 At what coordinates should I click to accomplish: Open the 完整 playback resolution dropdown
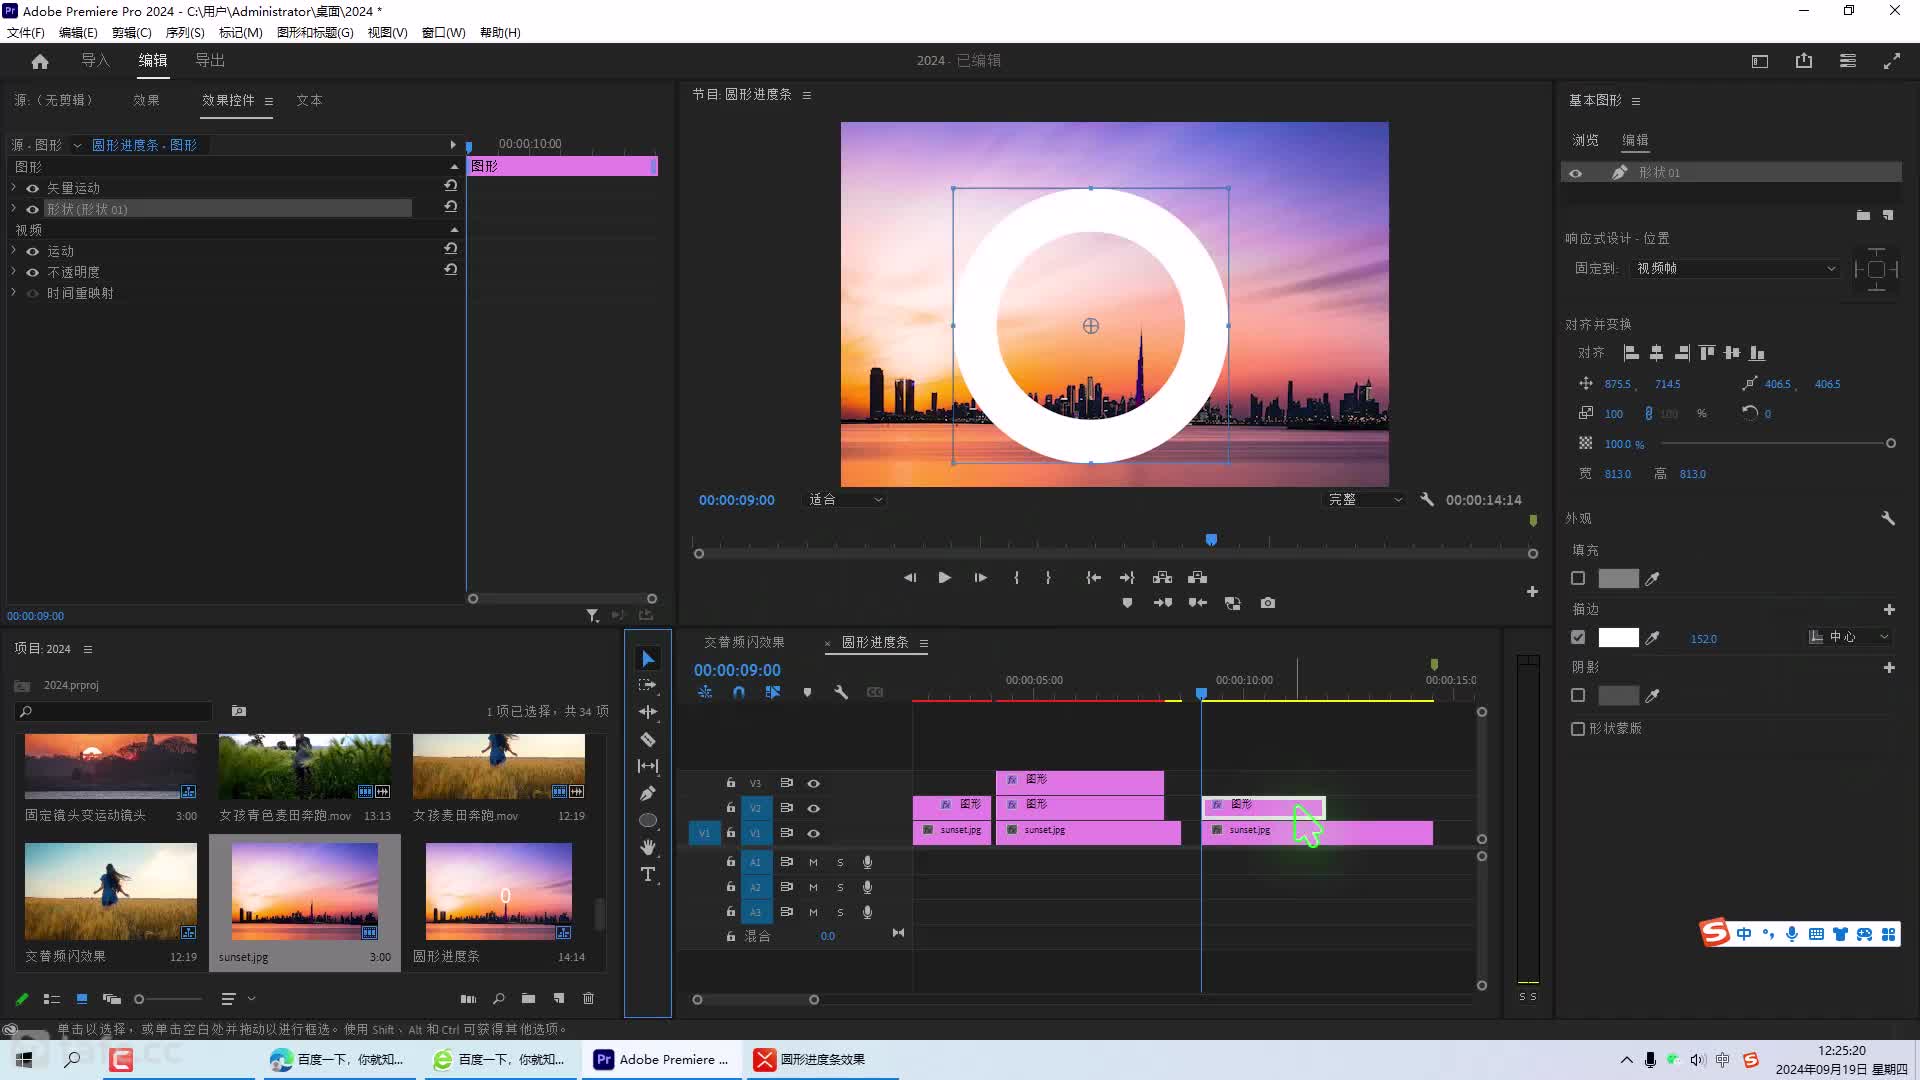pyautogui.click(x=1365, y=499)
